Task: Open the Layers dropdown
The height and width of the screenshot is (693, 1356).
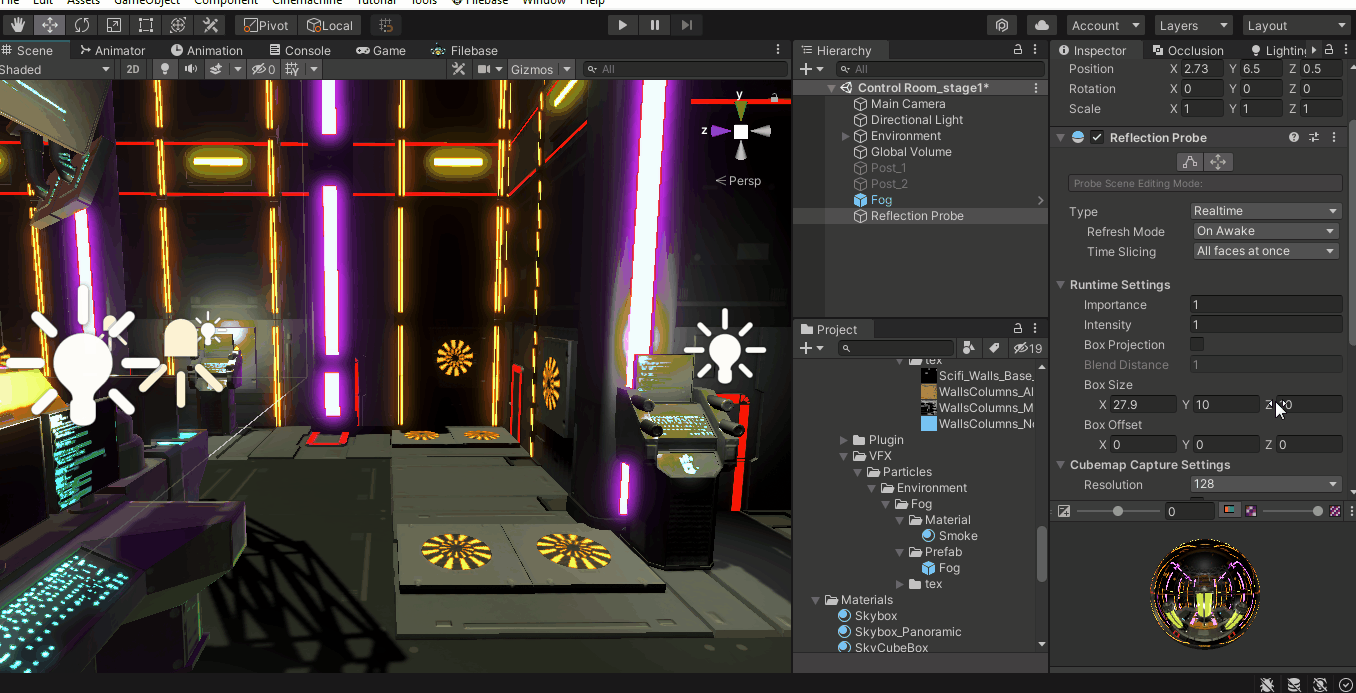Action: 1193,25
